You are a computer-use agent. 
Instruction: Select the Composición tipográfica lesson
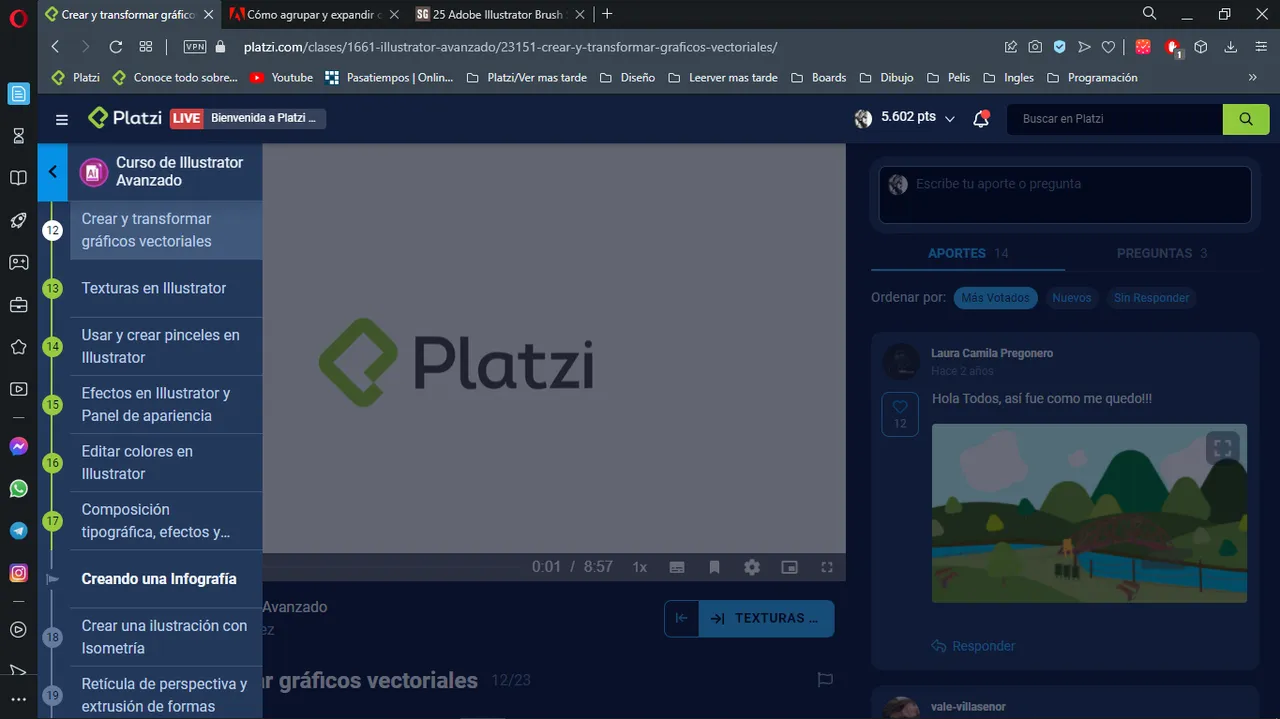[x=166, y=520]
